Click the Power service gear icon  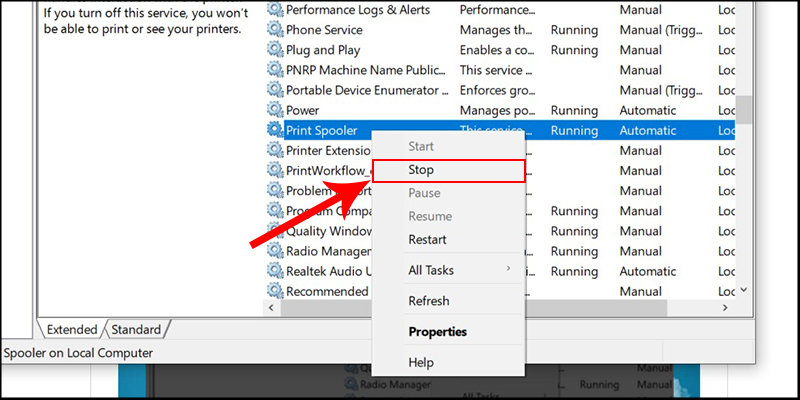click(275, 110)
